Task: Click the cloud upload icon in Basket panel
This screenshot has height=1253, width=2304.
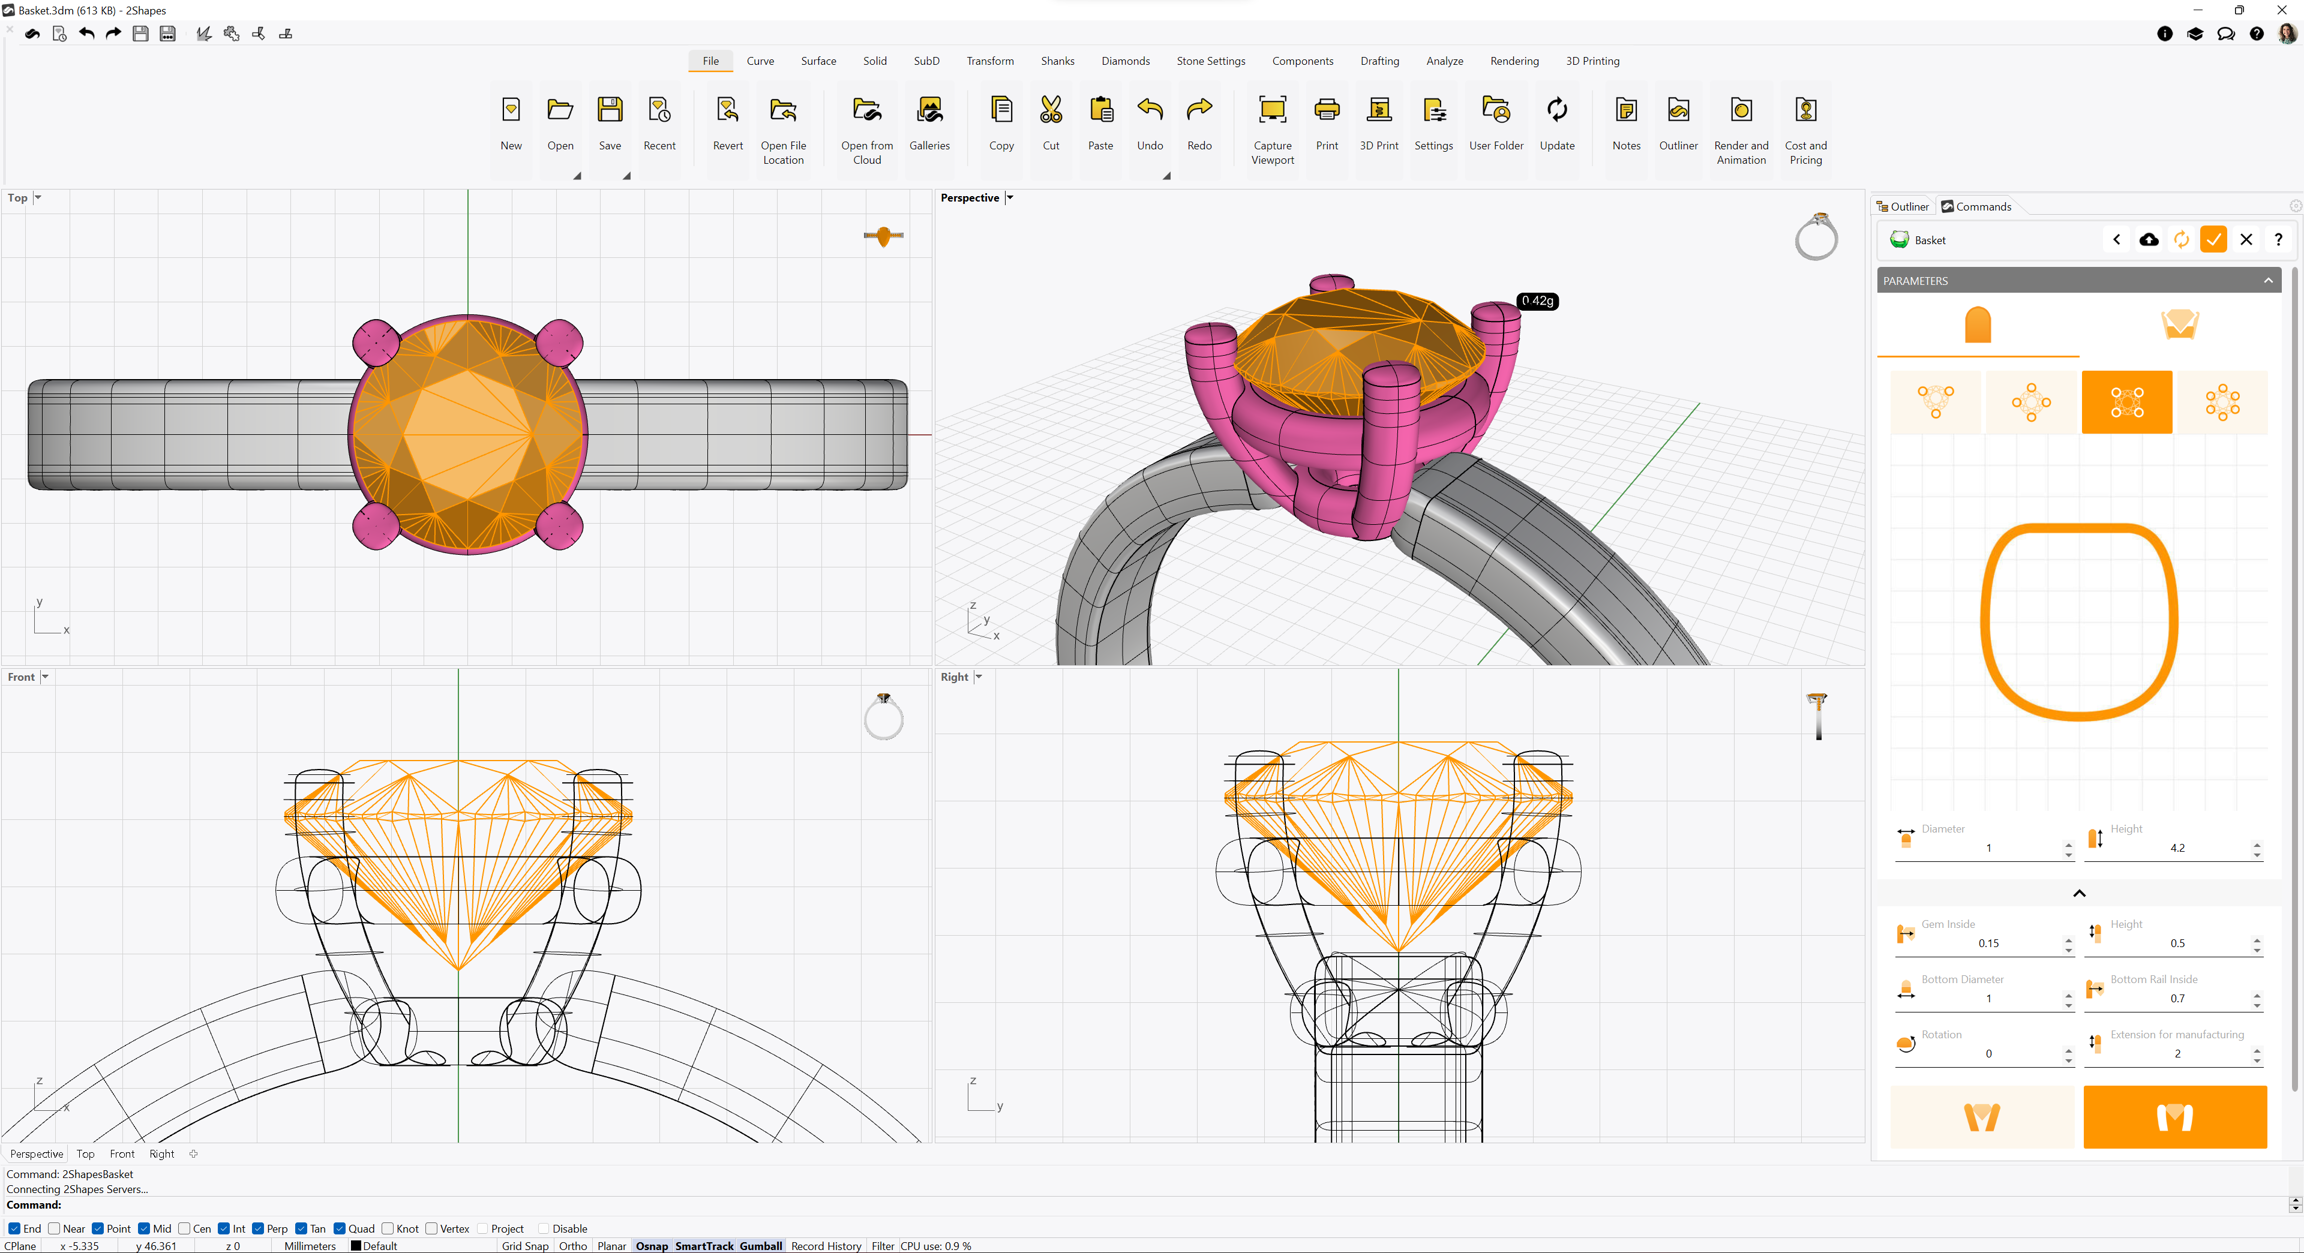Action: pyautogui.click(x=2148, y=240)
